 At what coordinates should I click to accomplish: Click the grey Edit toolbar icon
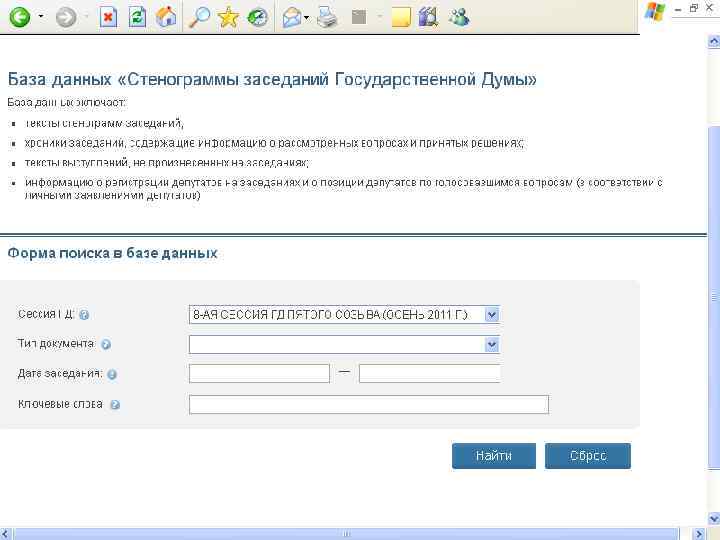pyautogui.click(x=359, y=17)
